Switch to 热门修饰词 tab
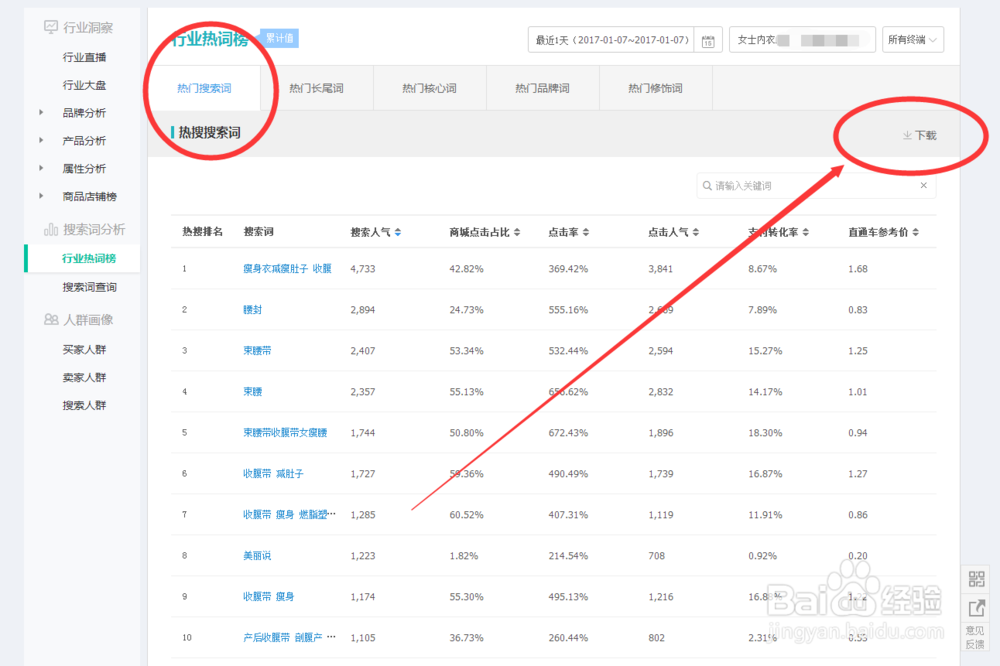Viewport: 1000px width, 666px height. [x=655, y=88]
